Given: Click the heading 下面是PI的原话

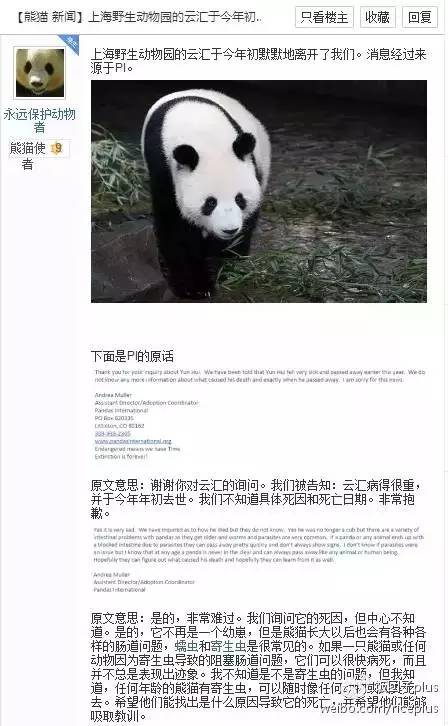Looking at the screenshot, I should [x=132, y=356].
